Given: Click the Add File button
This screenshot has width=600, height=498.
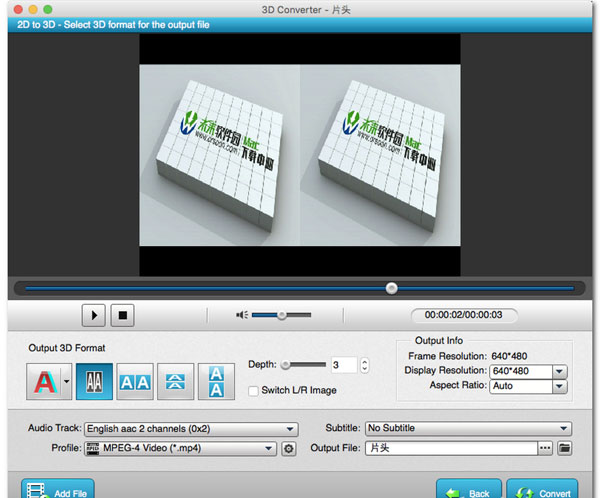Looking at the screenshot, I should 58,489.
